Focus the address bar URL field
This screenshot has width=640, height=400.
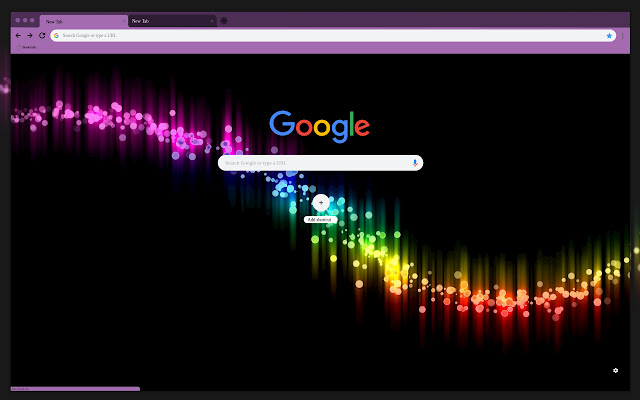[333, 36]
